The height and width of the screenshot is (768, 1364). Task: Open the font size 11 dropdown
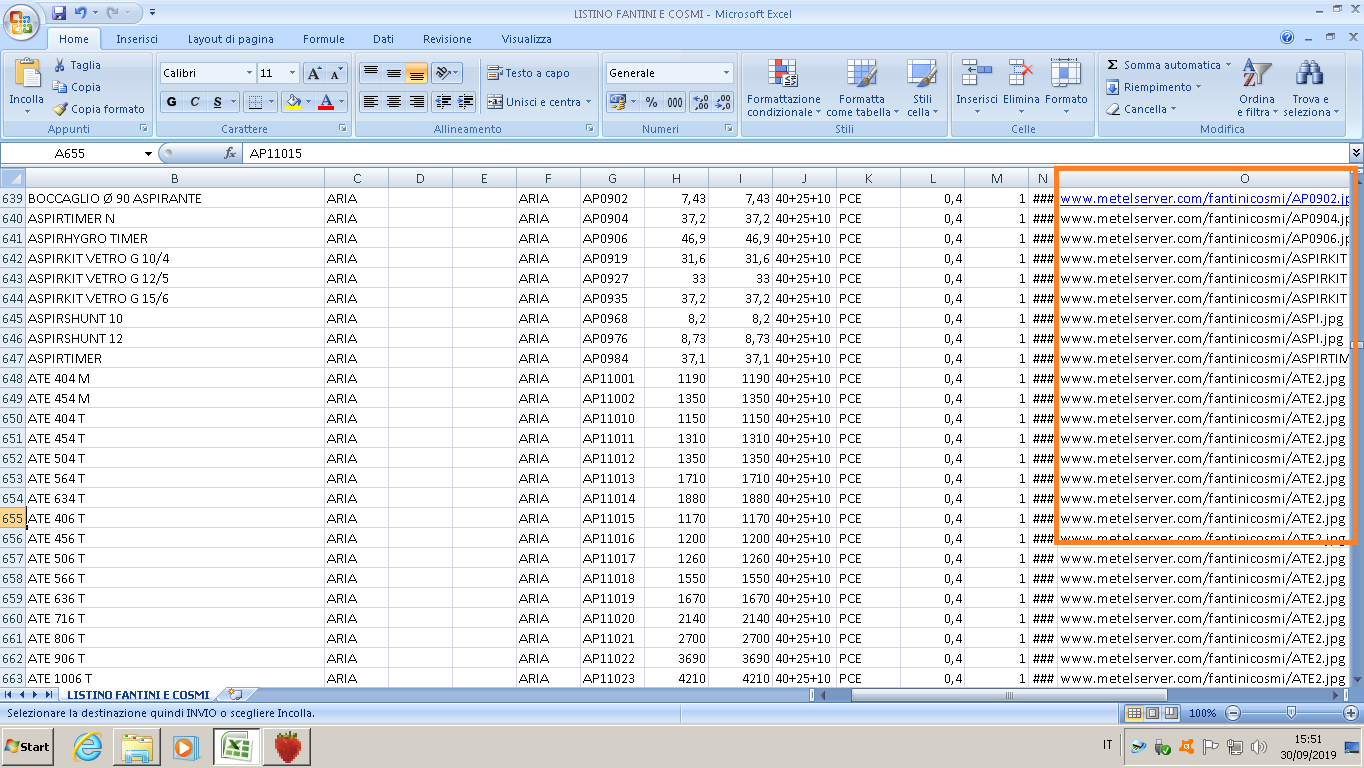pos(293,73)
